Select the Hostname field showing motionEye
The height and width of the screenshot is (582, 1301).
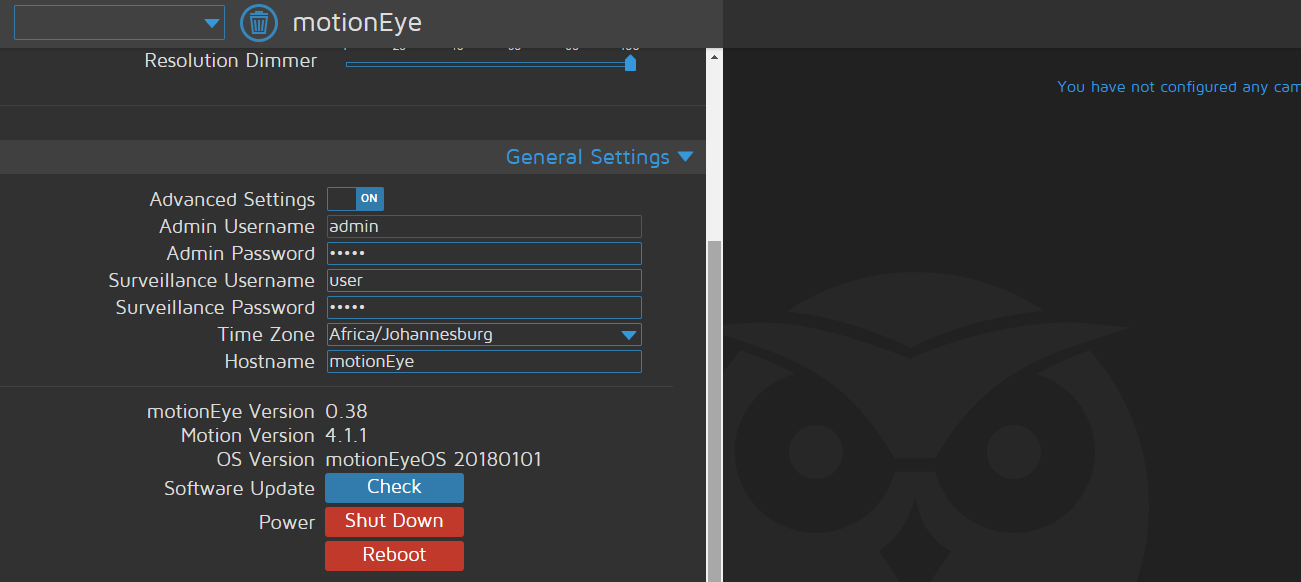tap(484, 361)
